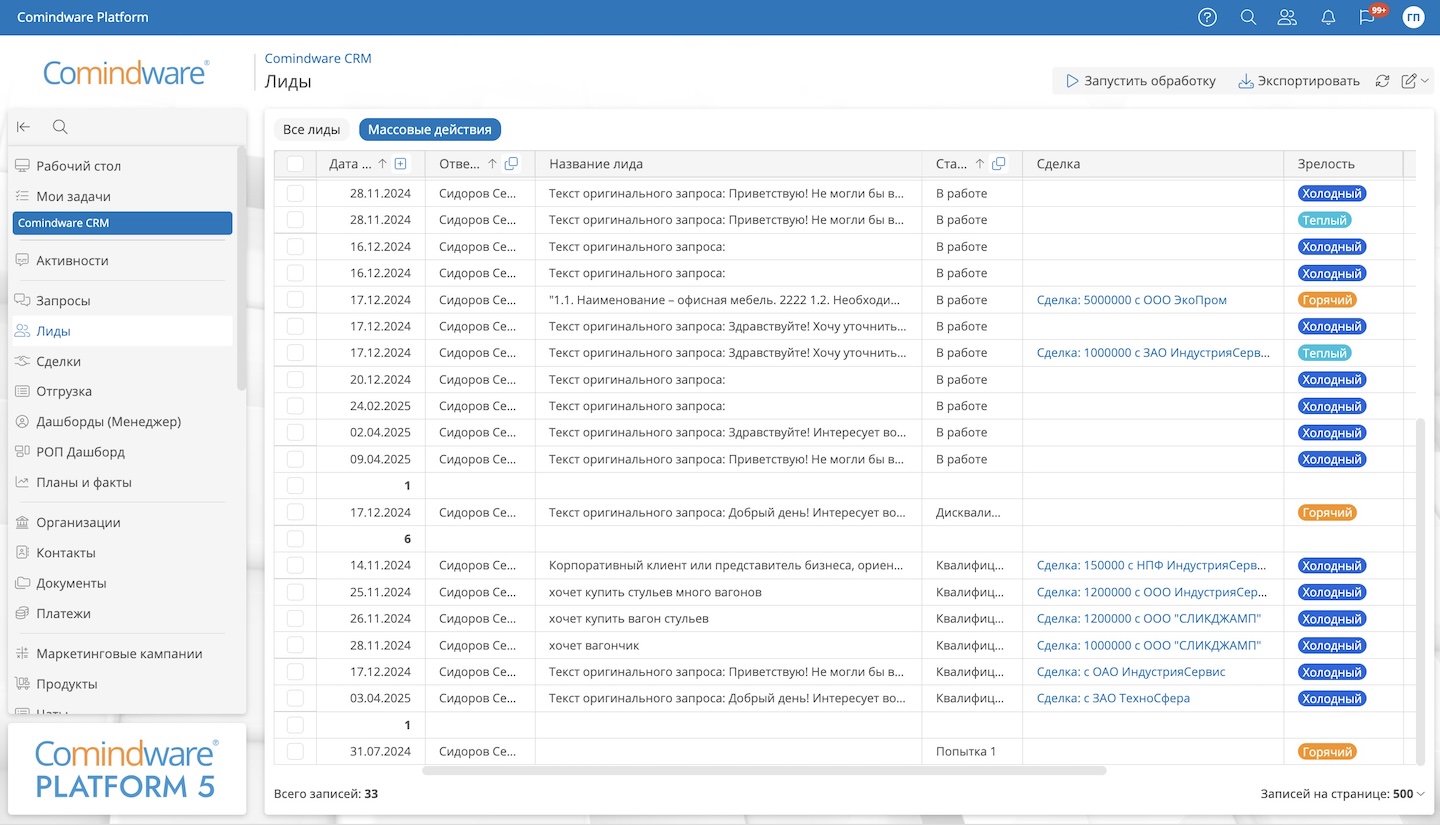
Task: Check the row dated 14.11.2024
Action: 295,565
